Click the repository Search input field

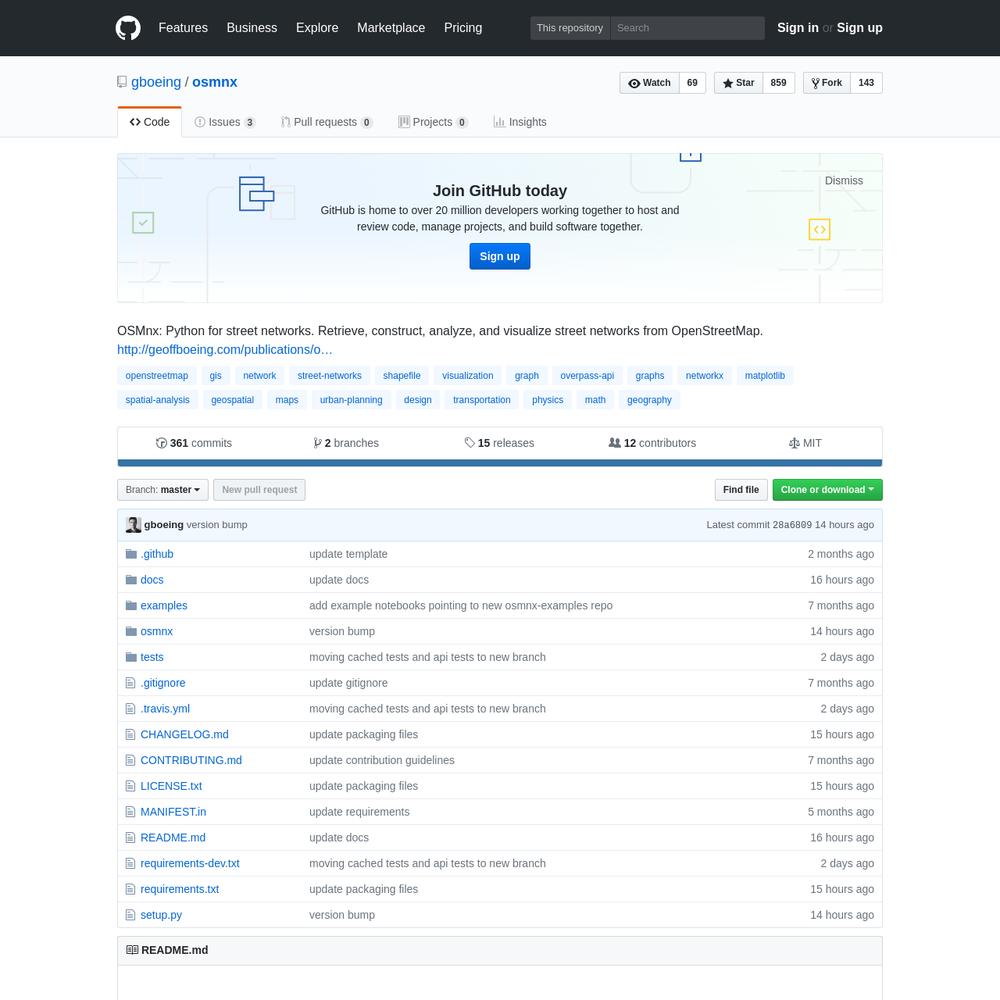click(x=688, y=28)
